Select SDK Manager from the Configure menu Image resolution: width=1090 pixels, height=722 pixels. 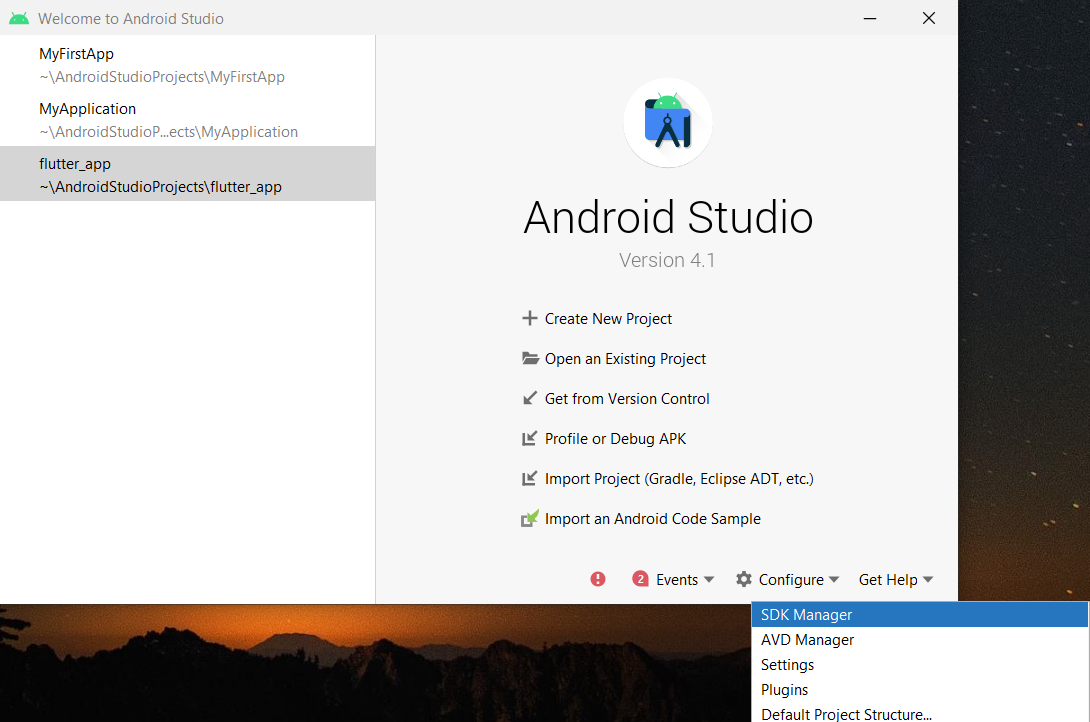(919, 615)
